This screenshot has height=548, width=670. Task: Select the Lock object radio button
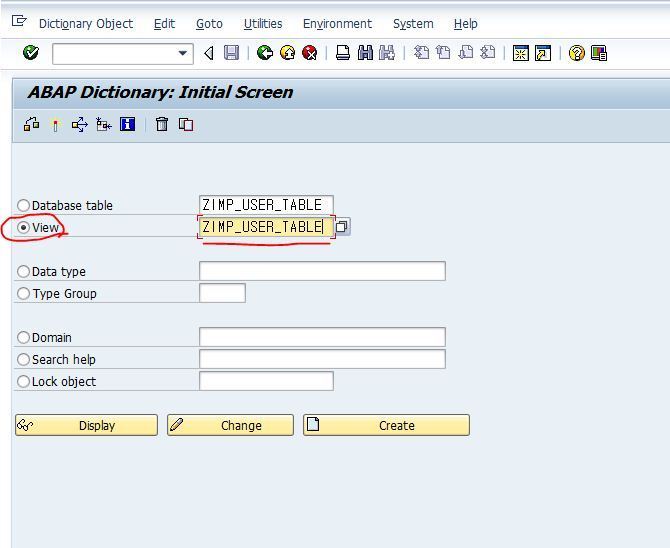coord(23,381)
